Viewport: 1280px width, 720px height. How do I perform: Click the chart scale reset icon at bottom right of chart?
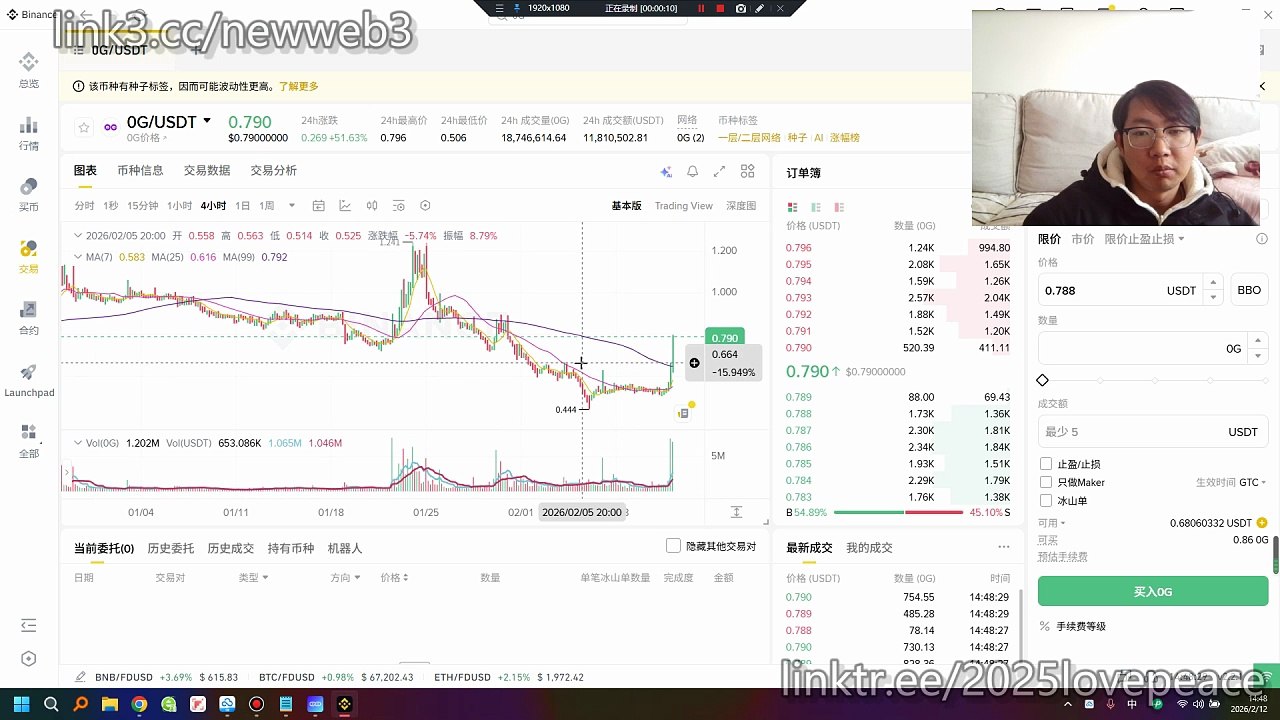[x=736, y=512]
